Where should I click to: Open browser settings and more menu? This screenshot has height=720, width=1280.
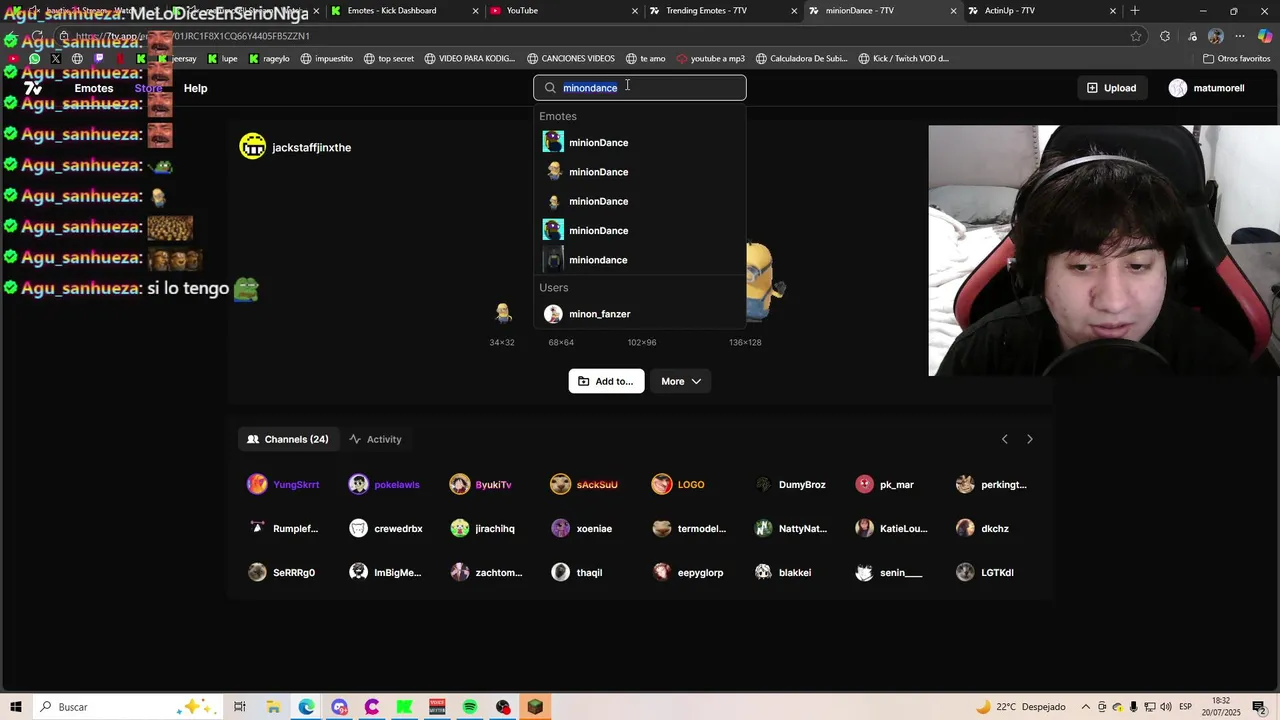1240,36
